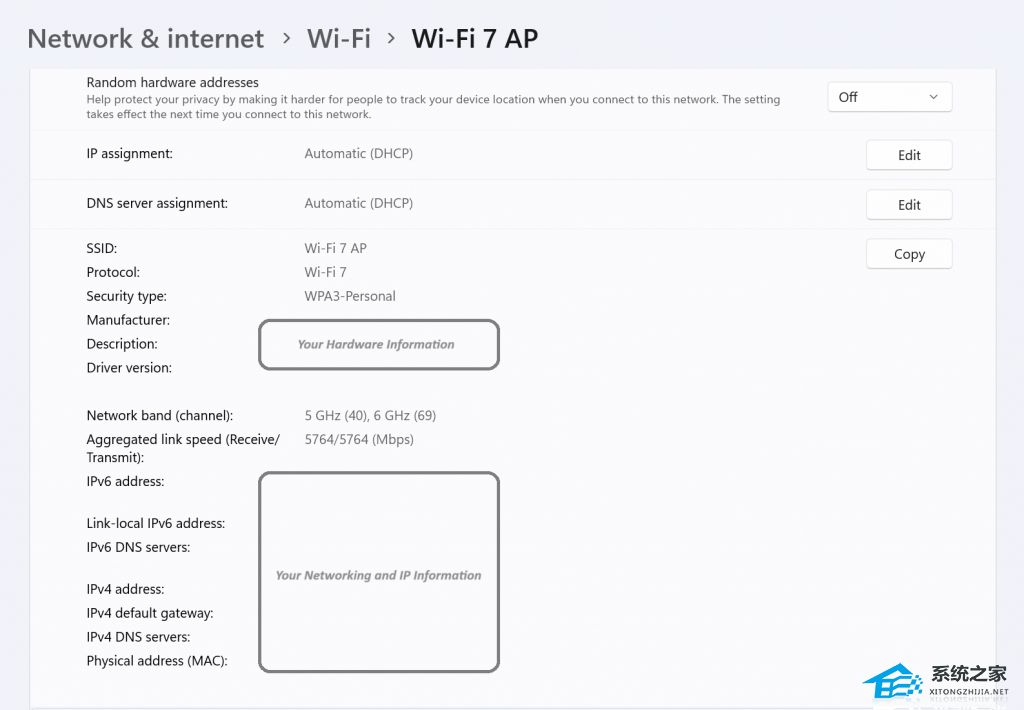Click the IPv4 address: label
Screen dimensions: 1024x710
click(125, 589)
